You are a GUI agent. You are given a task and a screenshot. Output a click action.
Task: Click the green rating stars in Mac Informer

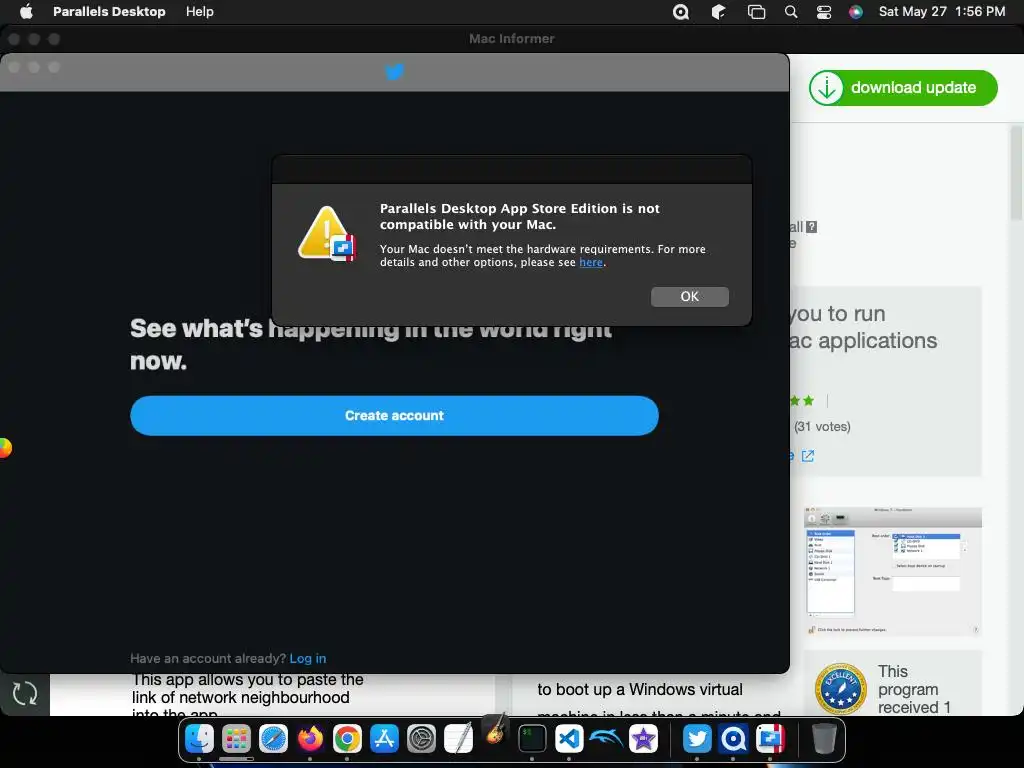click(803, 400)
